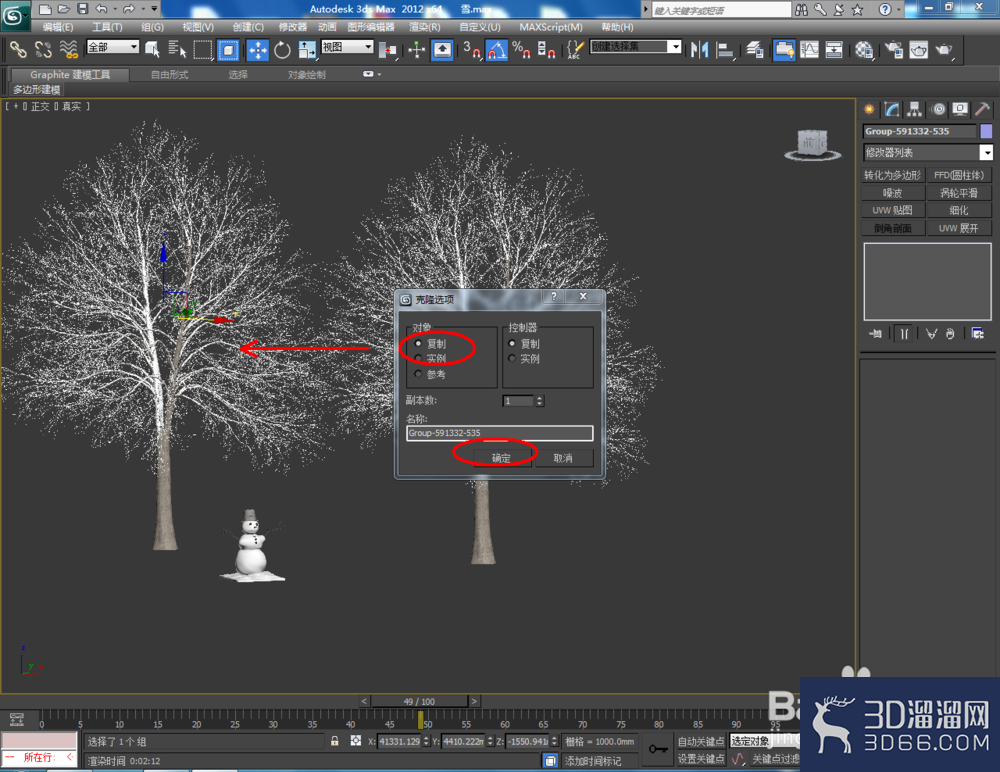The image size is (1000, 772).
Task: Open quick access toolbar dropdown arrow
Action: point(154,9)
